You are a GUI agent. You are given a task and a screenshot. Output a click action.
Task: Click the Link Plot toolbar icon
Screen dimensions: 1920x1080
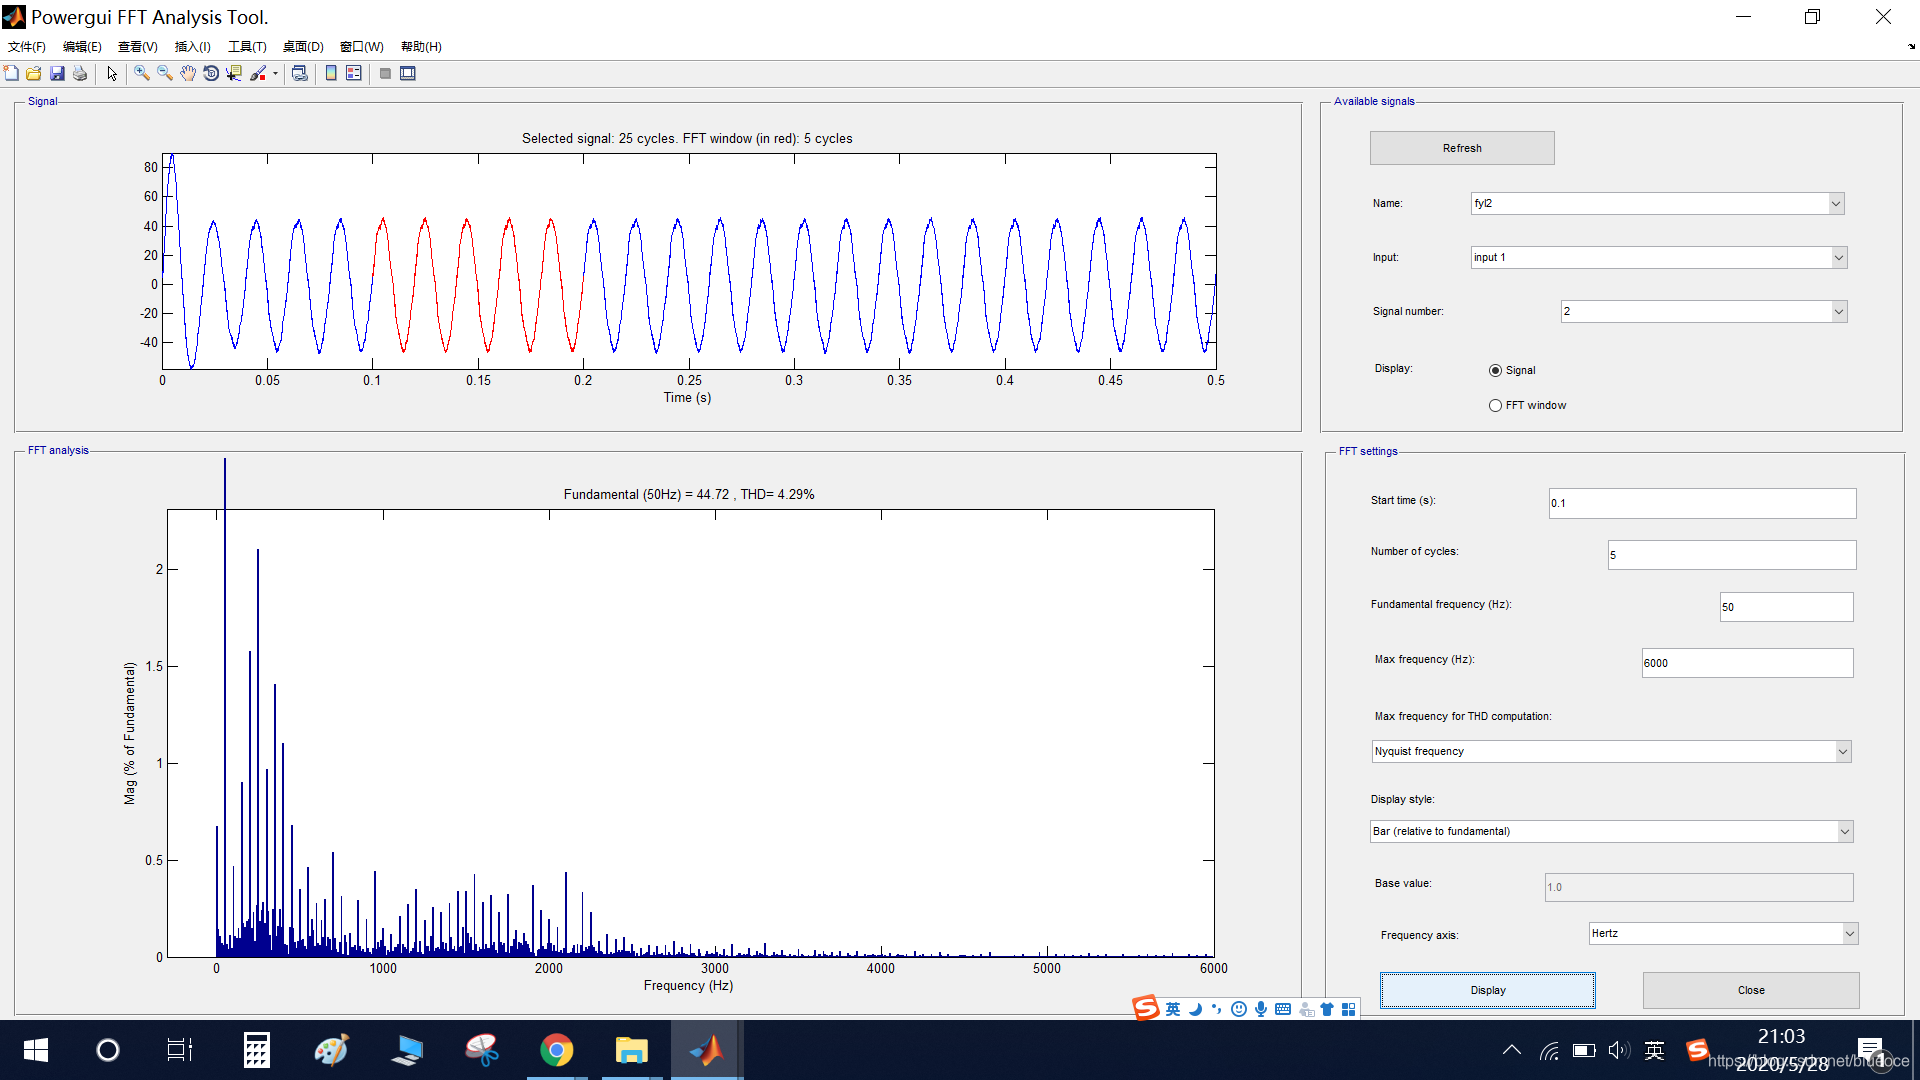click(299, 73)
